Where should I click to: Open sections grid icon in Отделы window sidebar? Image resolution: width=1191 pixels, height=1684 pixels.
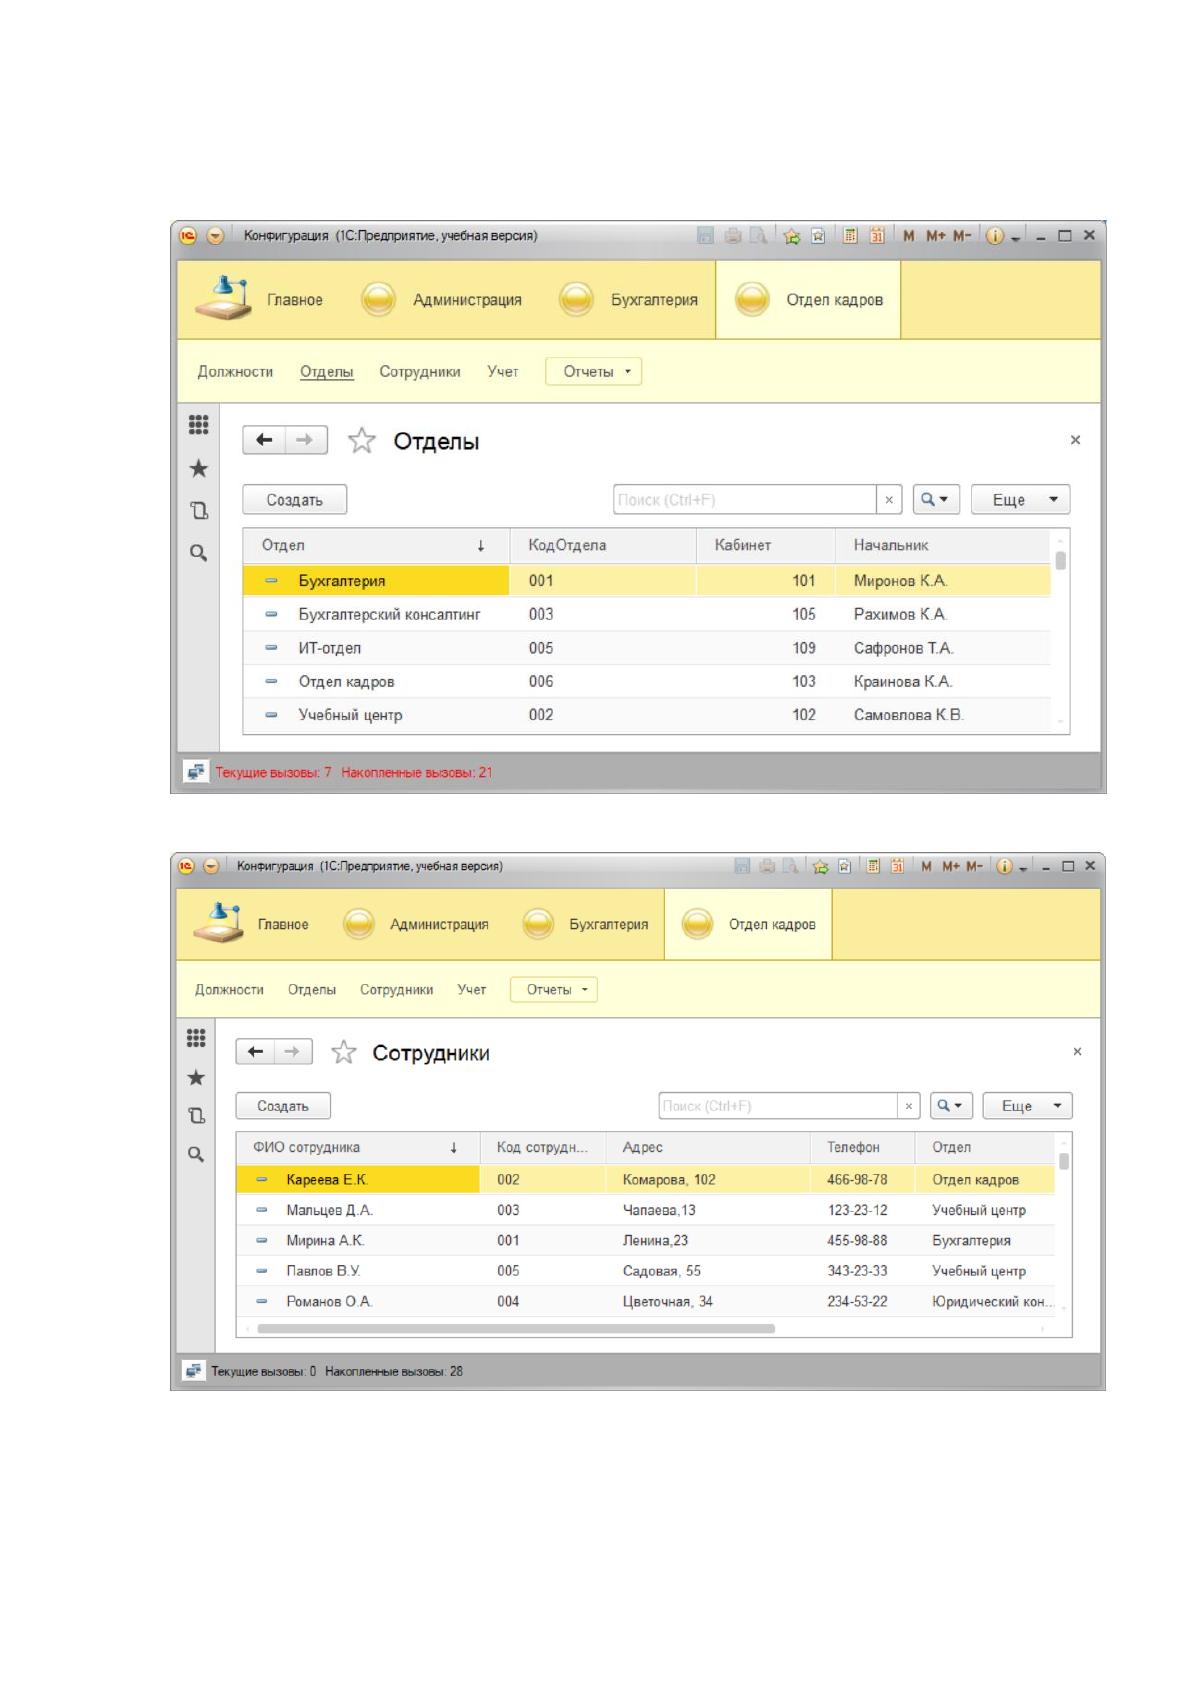(198, 425)
